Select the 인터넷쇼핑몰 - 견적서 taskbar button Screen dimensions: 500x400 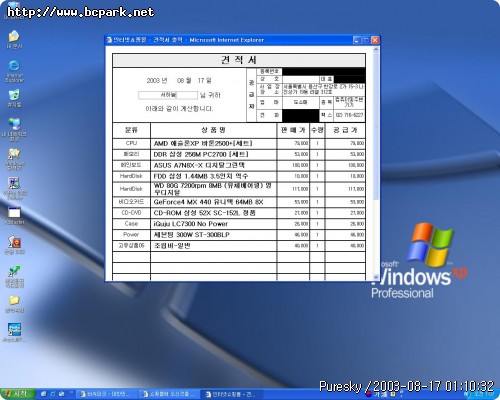click(231, 394)
